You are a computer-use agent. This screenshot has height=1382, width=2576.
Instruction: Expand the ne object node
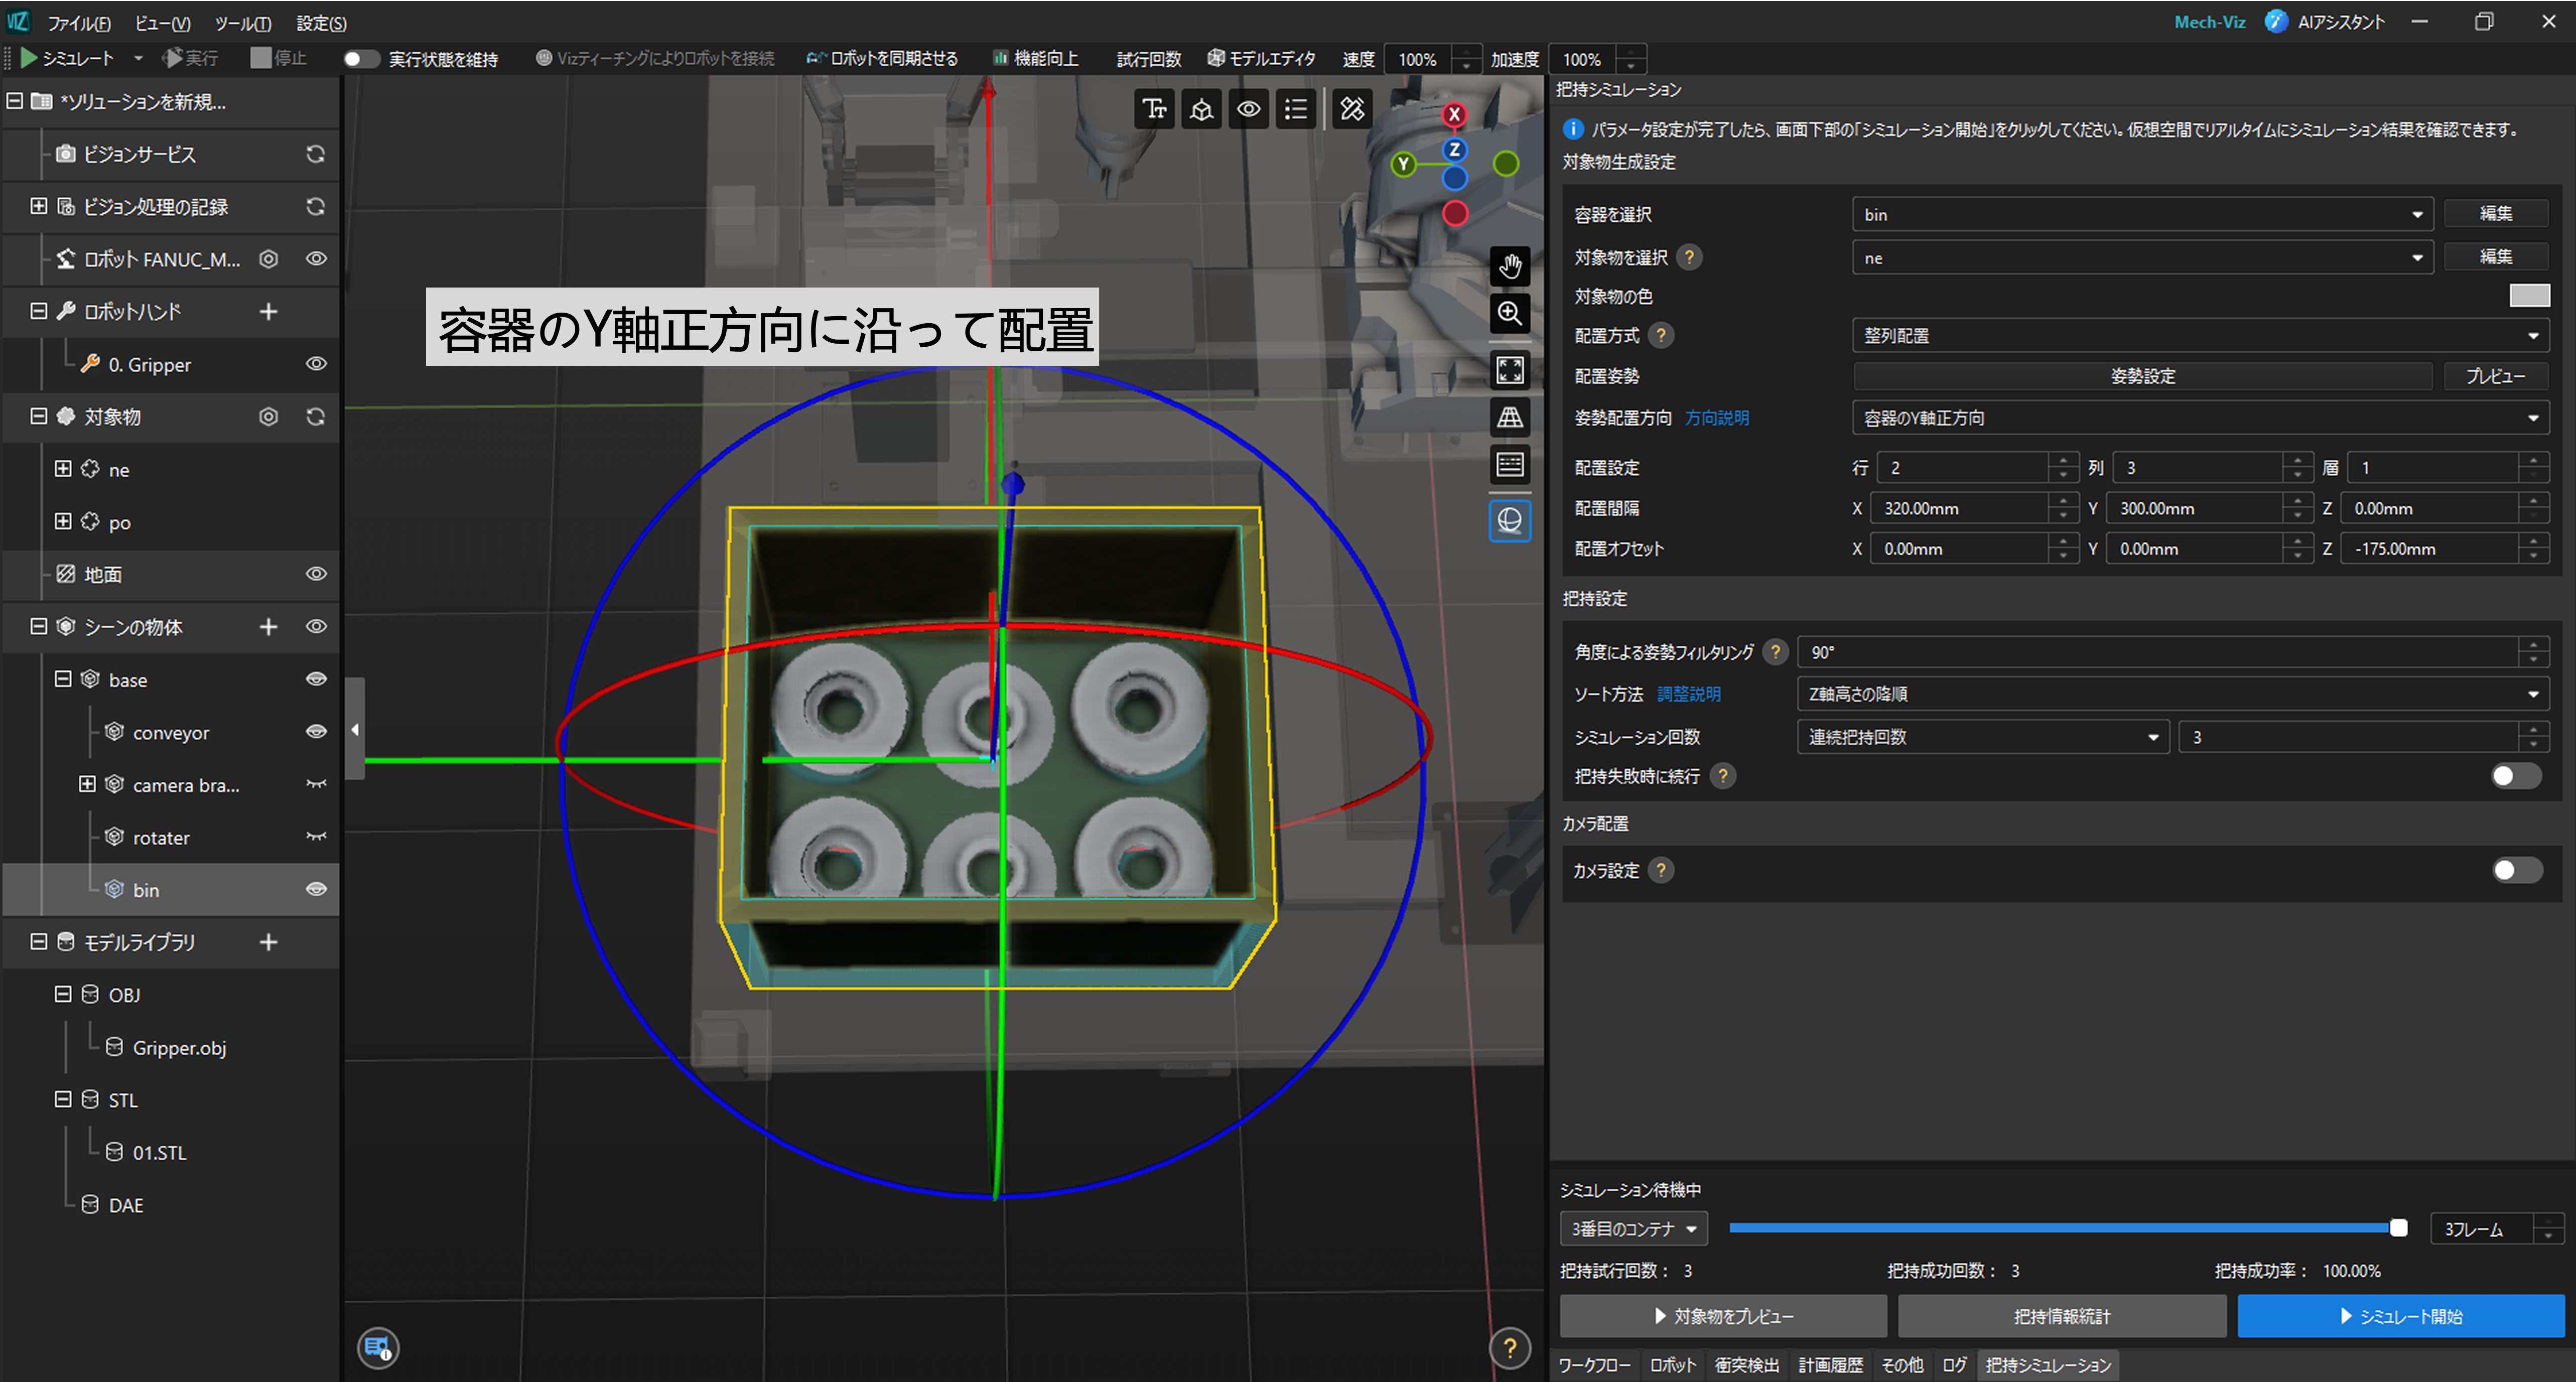(63, 469)
